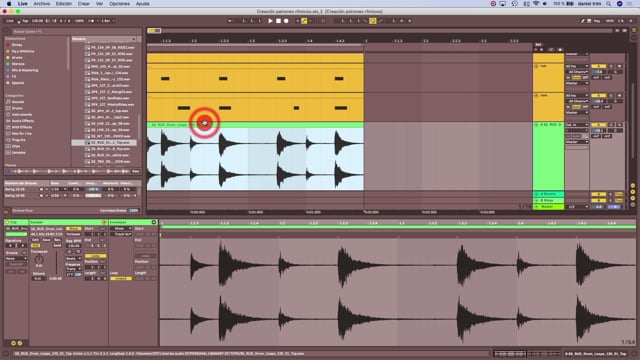Start playback with the Play button
The height and width of the screenshot is (360, 640).
coord(270,21)
